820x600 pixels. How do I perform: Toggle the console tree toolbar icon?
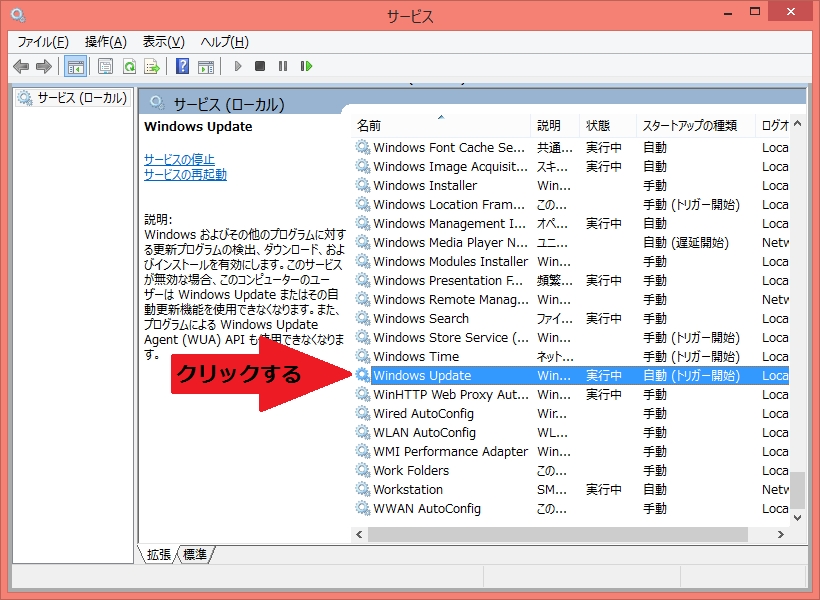pos(75,66)
